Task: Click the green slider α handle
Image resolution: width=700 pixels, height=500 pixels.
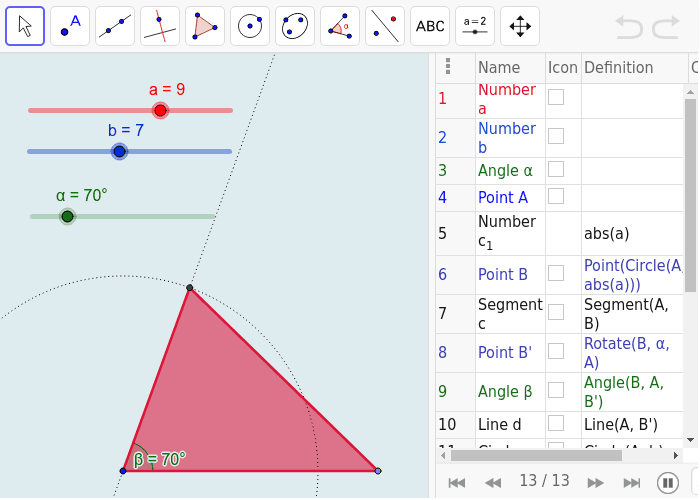Action: tap(67, 217)
